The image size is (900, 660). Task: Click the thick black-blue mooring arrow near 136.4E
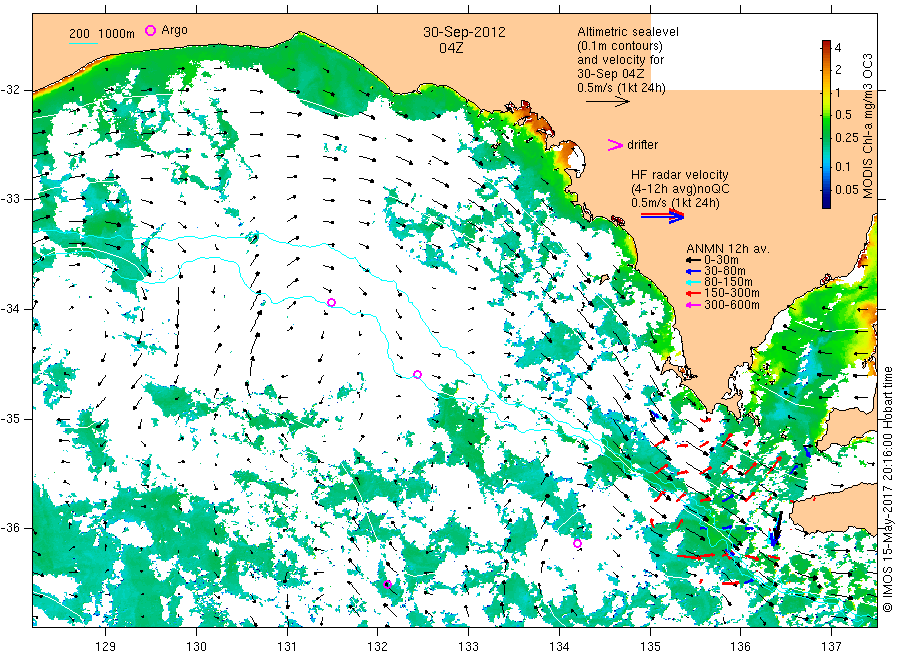click(x=775, y=529)
